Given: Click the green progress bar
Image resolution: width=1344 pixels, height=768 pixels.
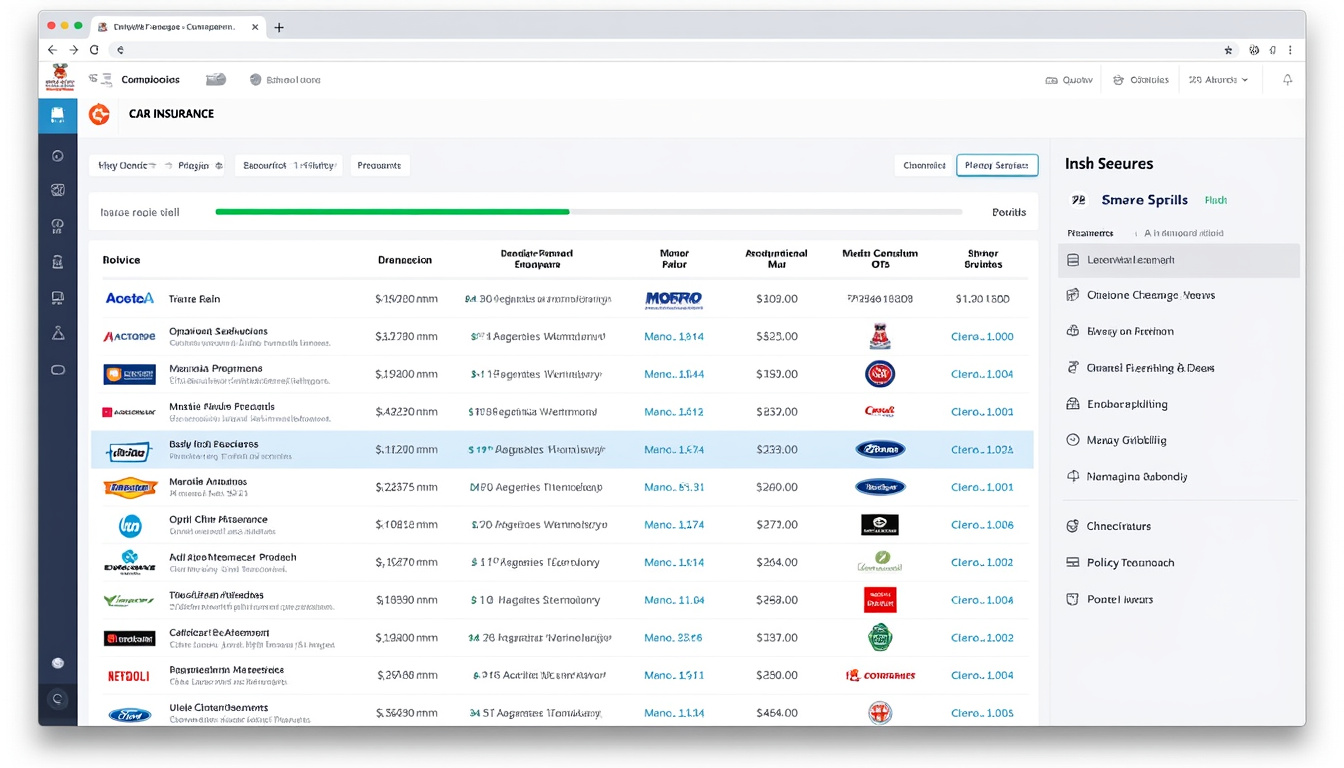Looking at the screenshot, I should tap(392, 212).
